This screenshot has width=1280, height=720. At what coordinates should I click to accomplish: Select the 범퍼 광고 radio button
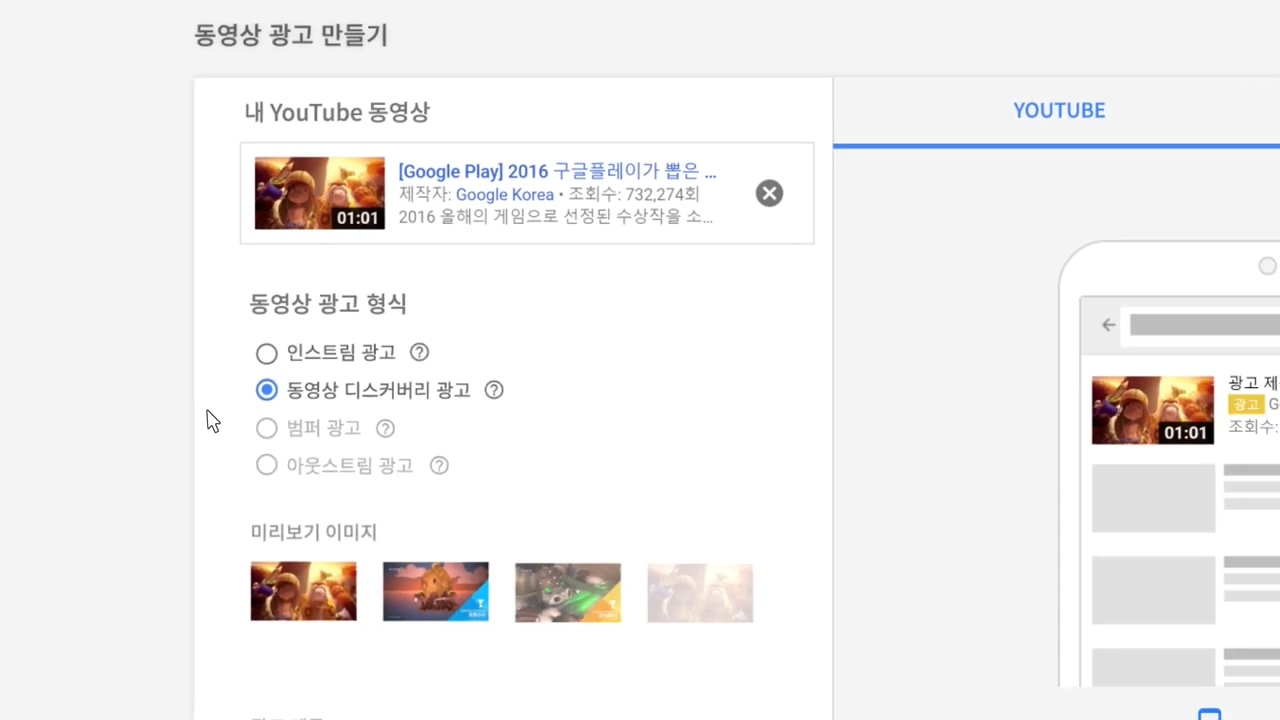click(266, 428)
